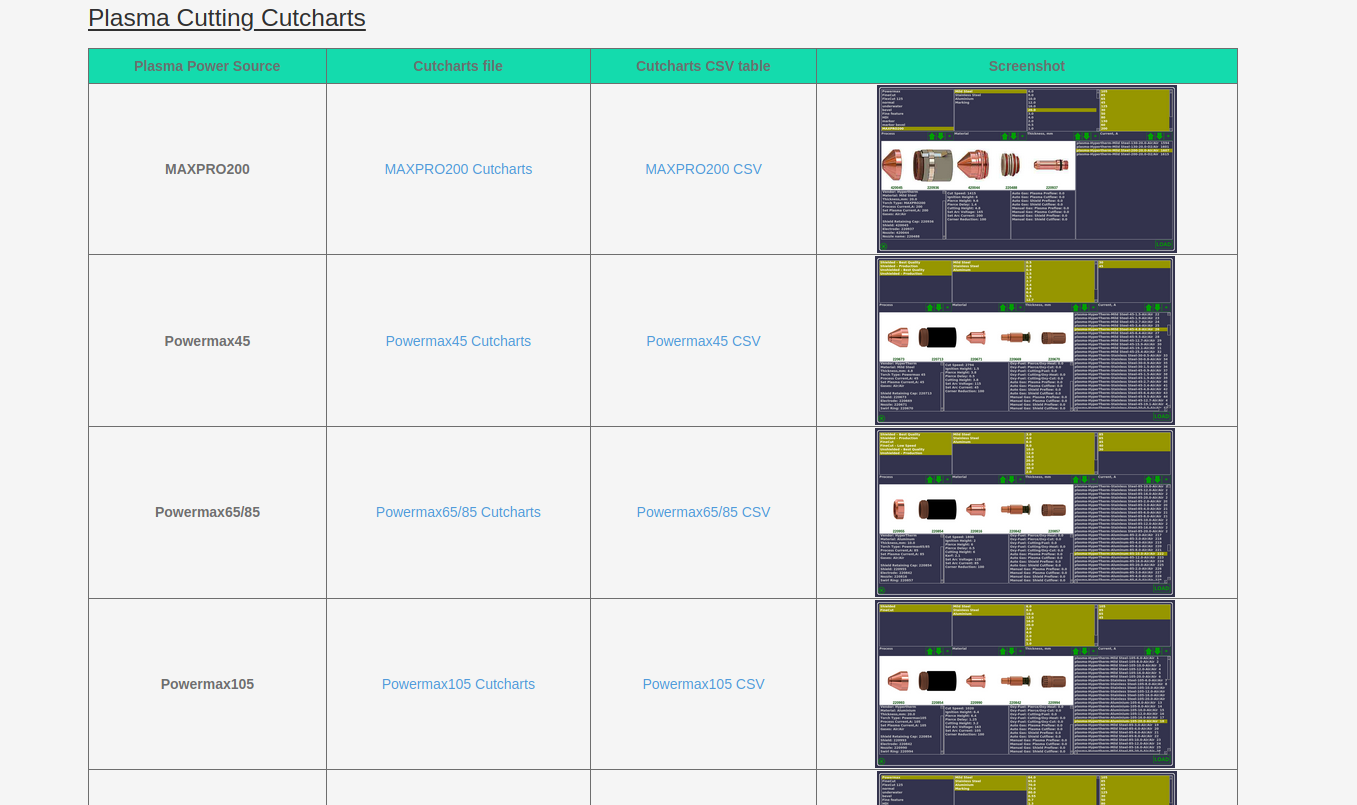Open the Powermax105 CSV link
The height and width of the screenshot is (805, 1357).
(703, 684)
